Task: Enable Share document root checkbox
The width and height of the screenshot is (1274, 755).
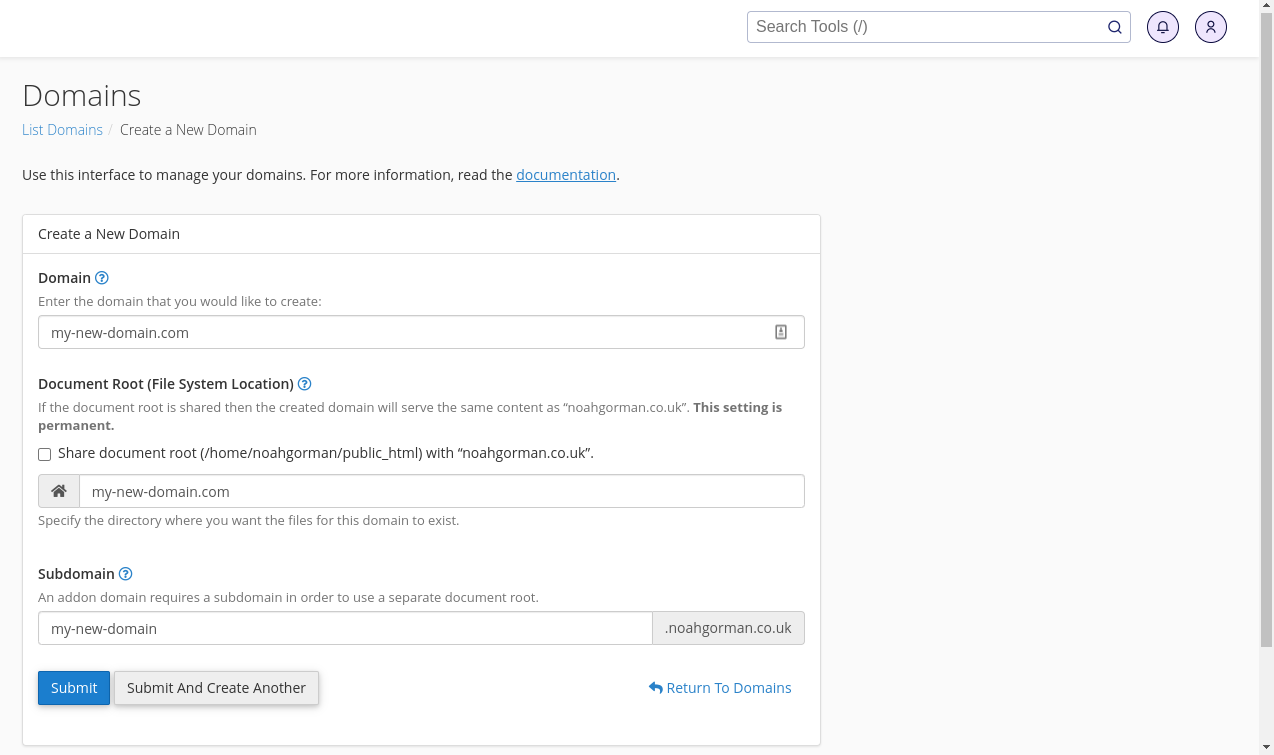Action: (45, 454)
